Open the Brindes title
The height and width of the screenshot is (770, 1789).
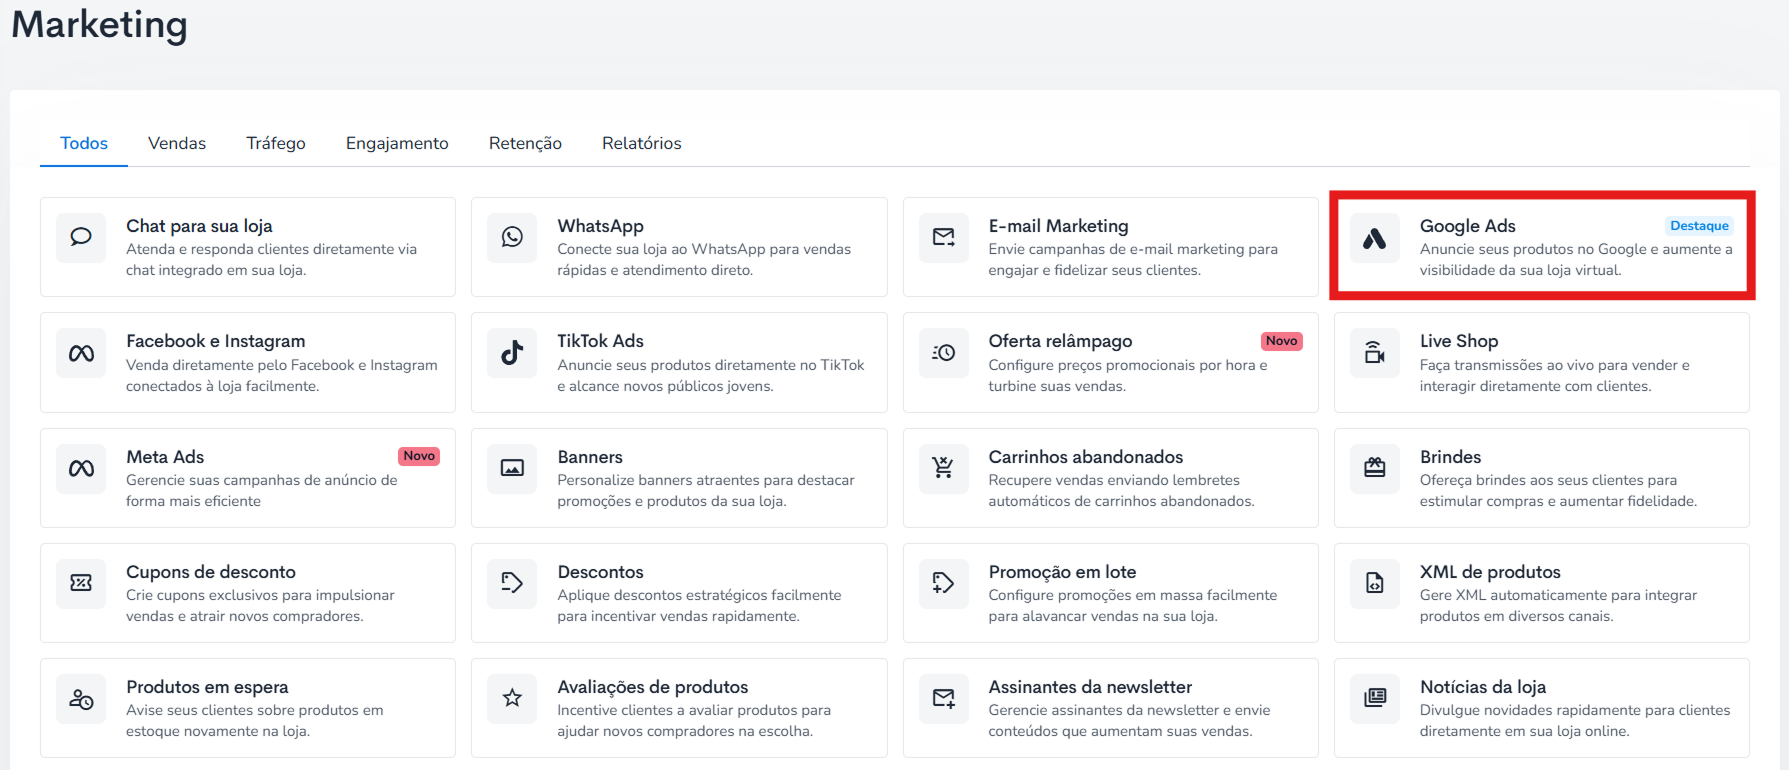click(x=1450, y=457)
